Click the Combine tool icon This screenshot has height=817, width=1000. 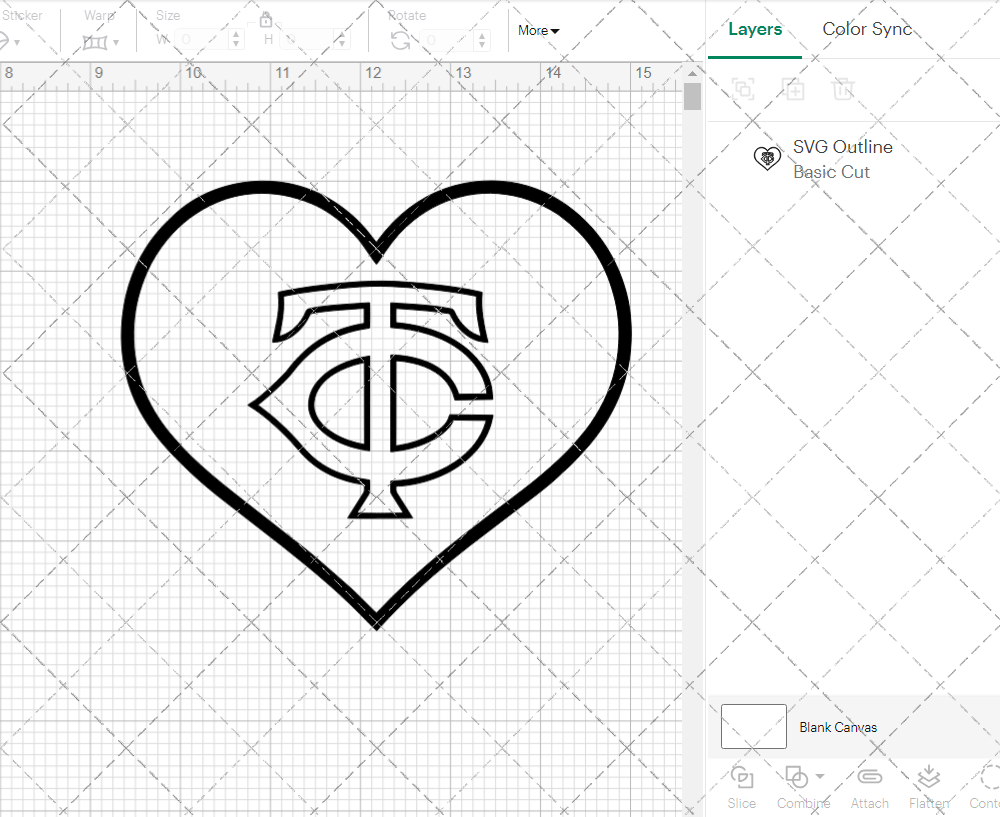pyautogui.click(x=796, y=777)
